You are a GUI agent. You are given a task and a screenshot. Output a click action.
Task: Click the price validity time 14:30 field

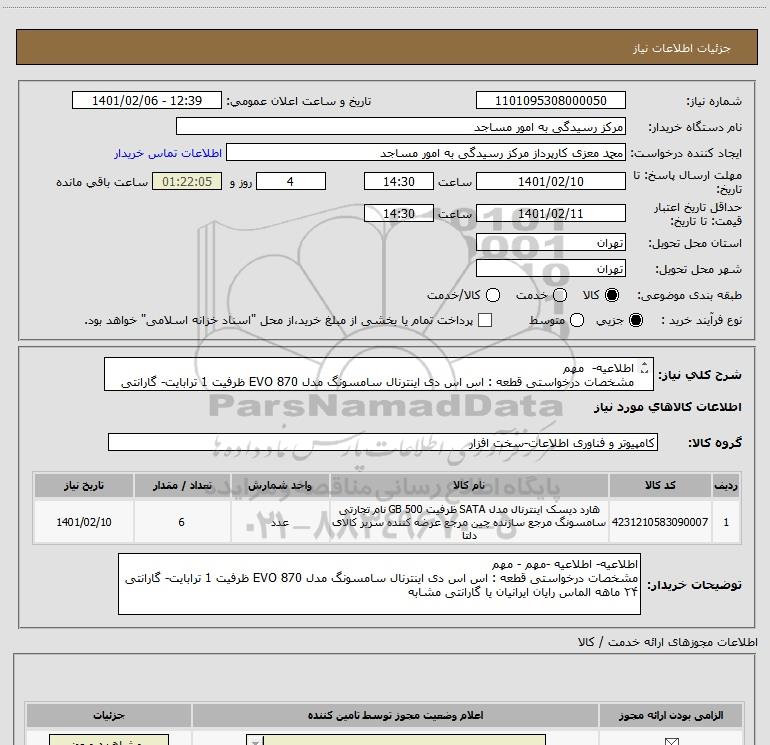(399, 213)
